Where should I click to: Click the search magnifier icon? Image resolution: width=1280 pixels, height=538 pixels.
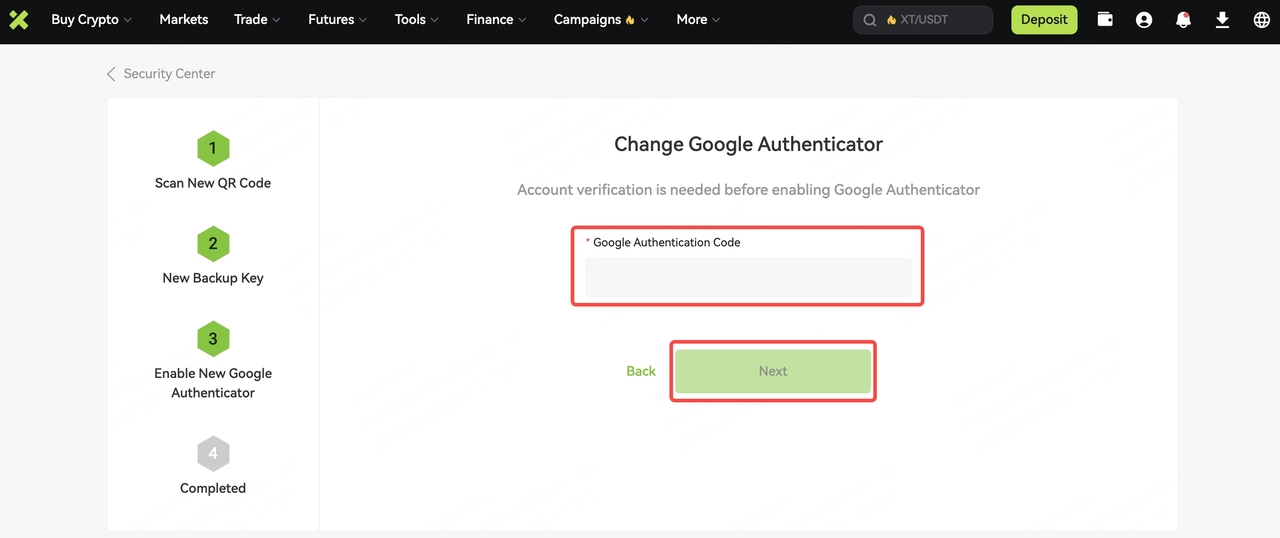click(869, 20)
